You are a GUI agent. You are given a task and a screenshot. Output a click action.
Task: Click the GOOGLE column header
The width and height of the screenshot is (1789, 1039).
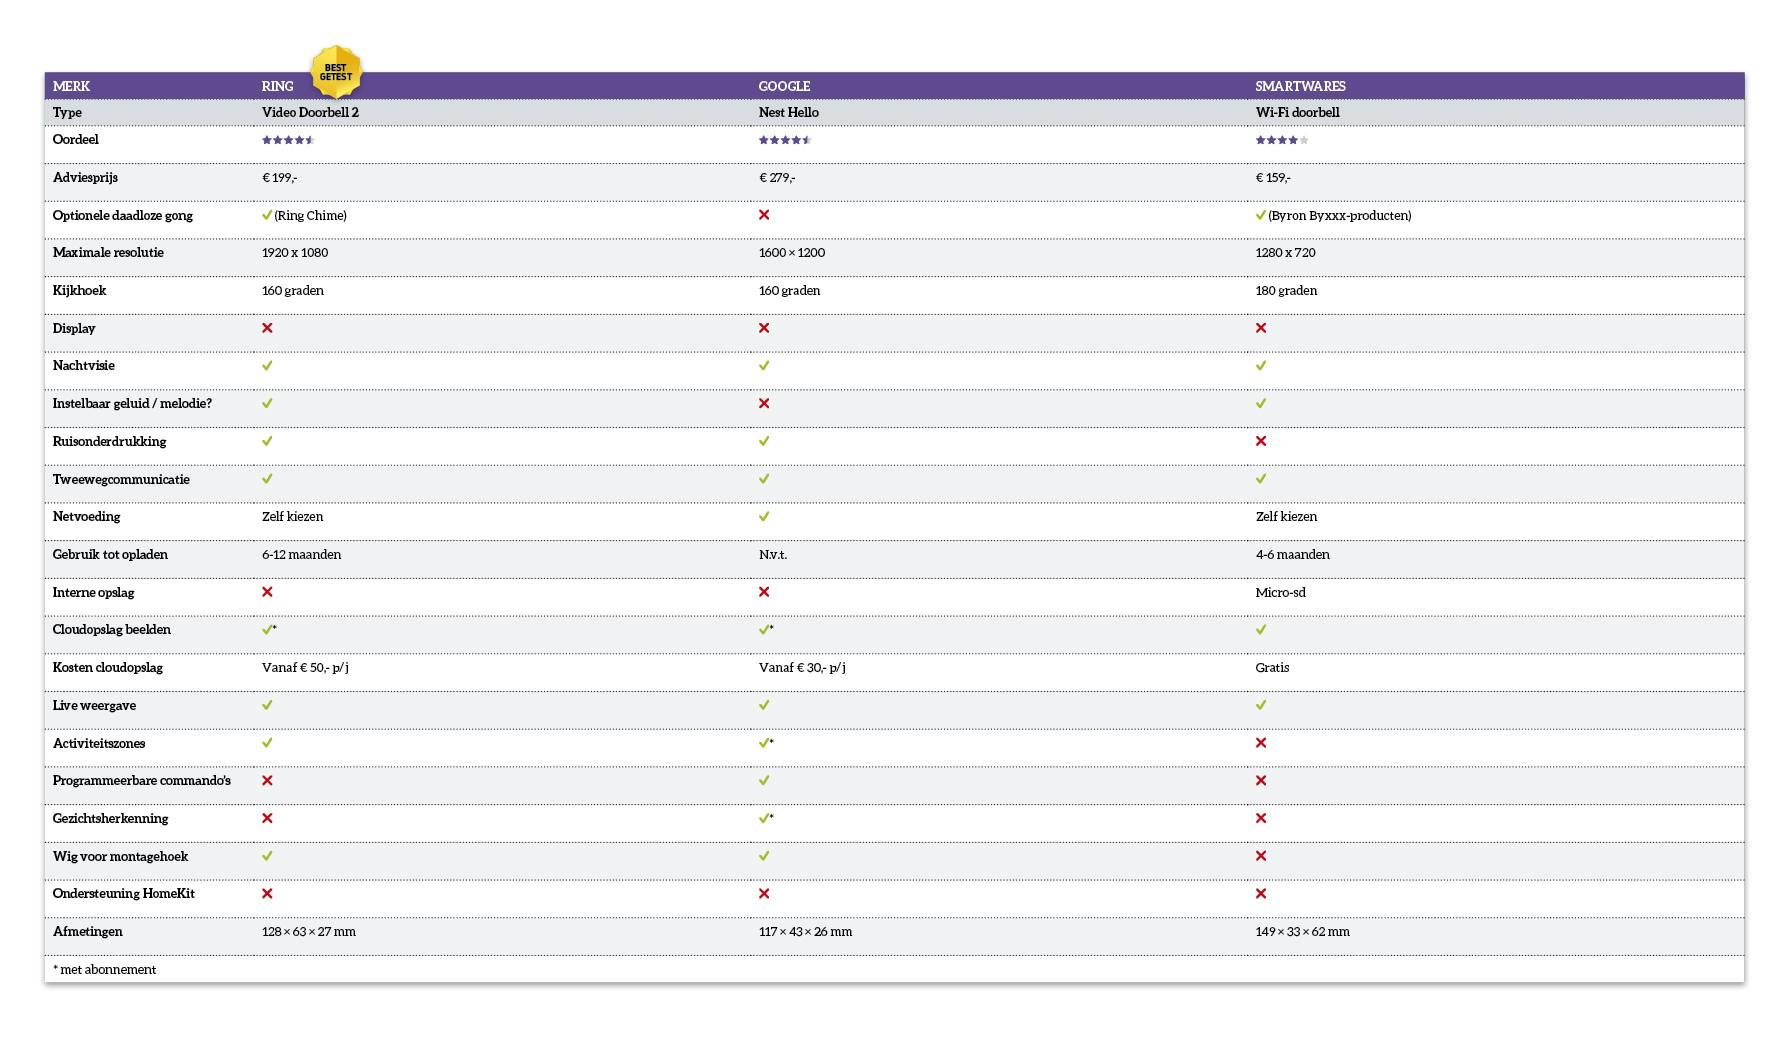[784, 86]
